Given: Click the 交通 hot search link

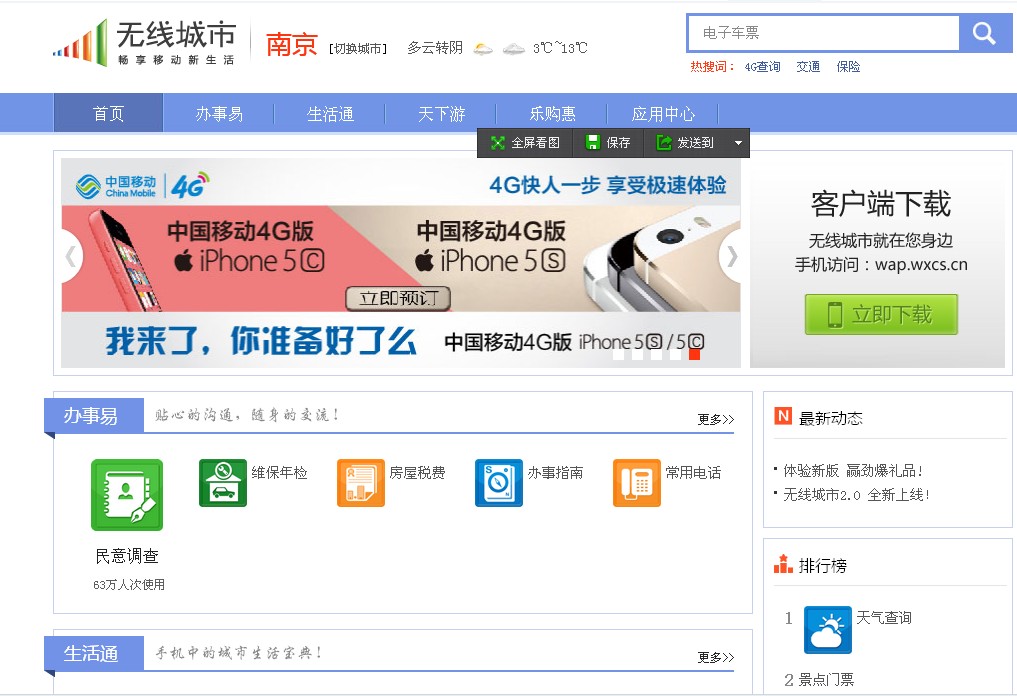Looking at the screenshot, I should click(808, 67).
